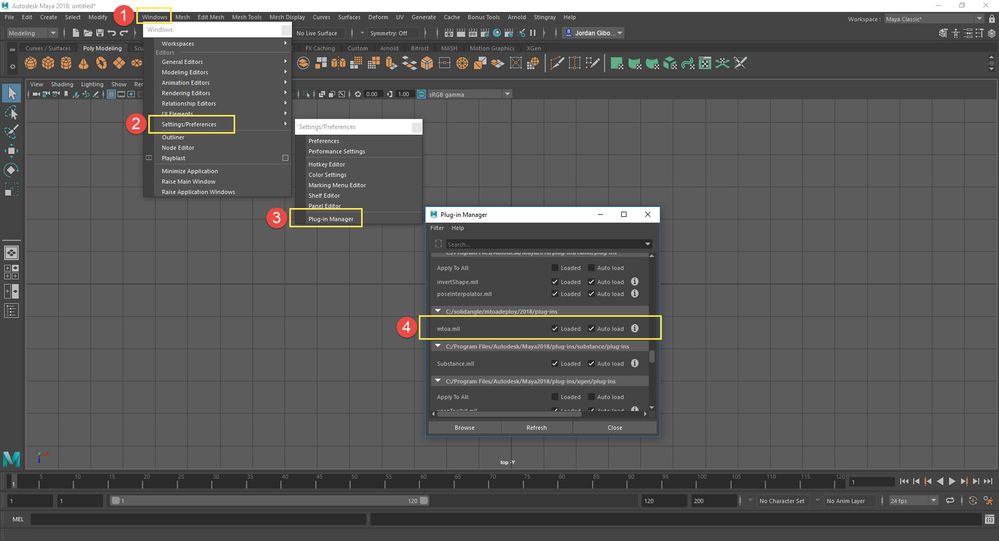Open the Hotkey Editor entry
The width and height of the screenshot is (999, 541).
click(x=326, y=164)
